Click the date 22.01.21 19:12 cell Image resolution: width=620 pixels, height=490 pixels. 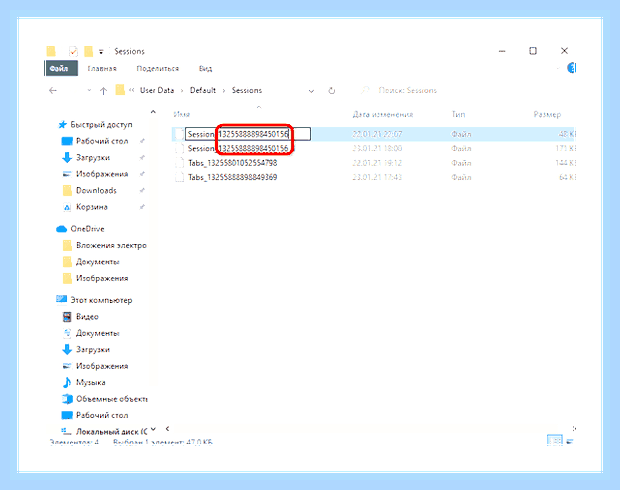(x=377, y=163)
